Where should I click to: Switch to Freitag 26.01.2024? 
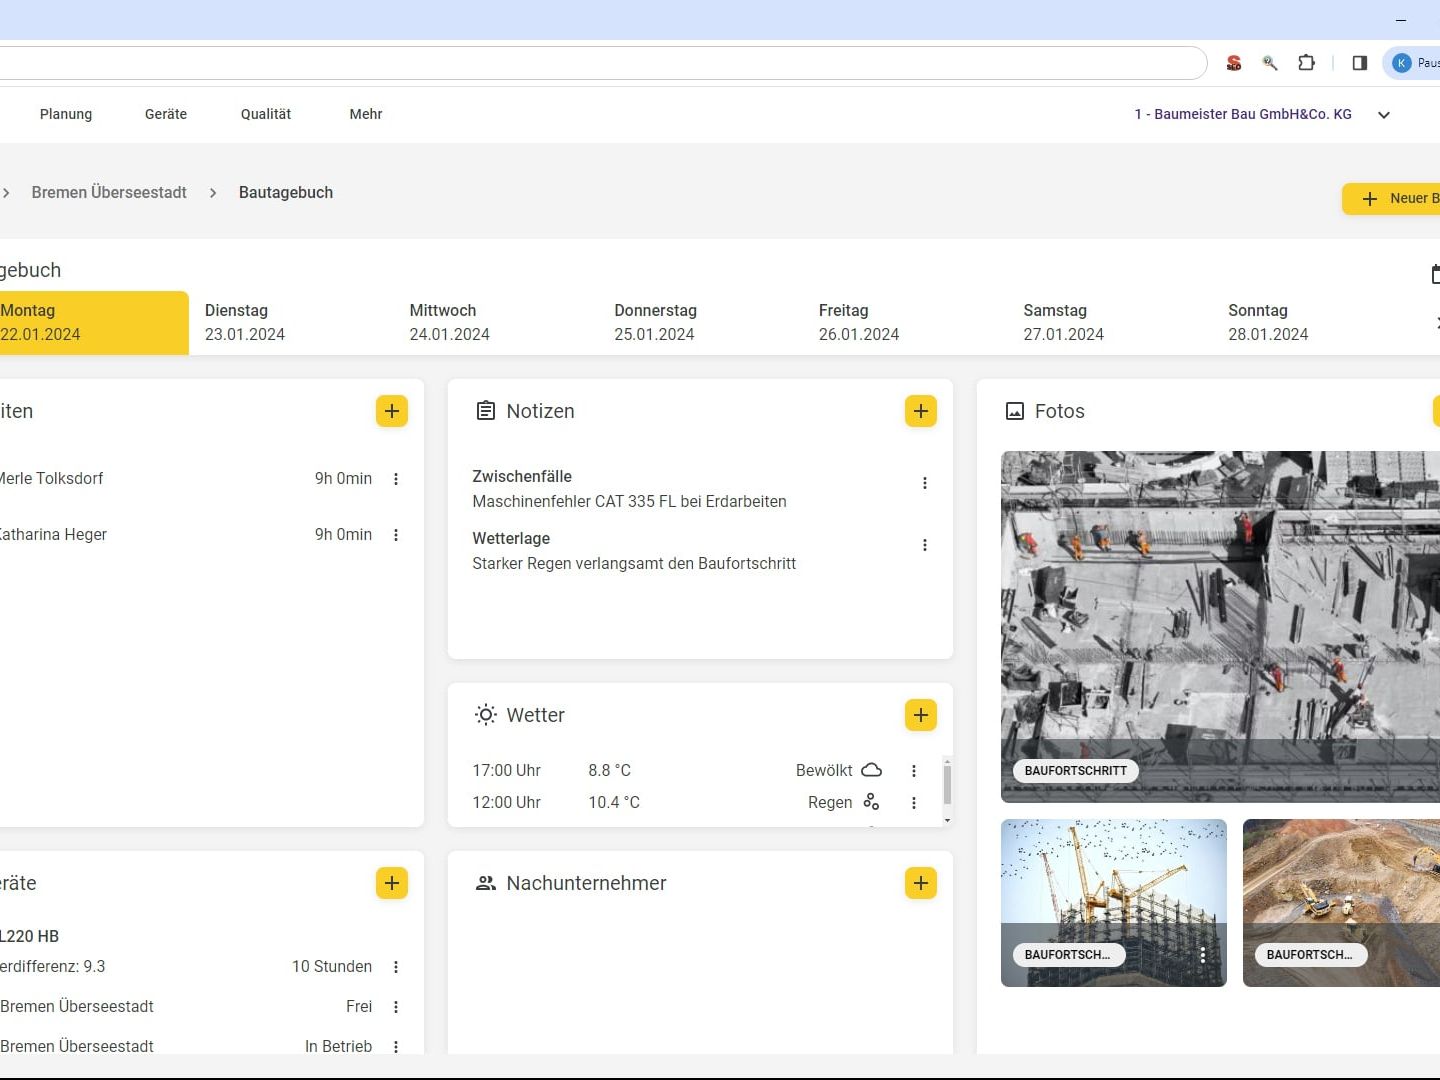coord(905,323)
